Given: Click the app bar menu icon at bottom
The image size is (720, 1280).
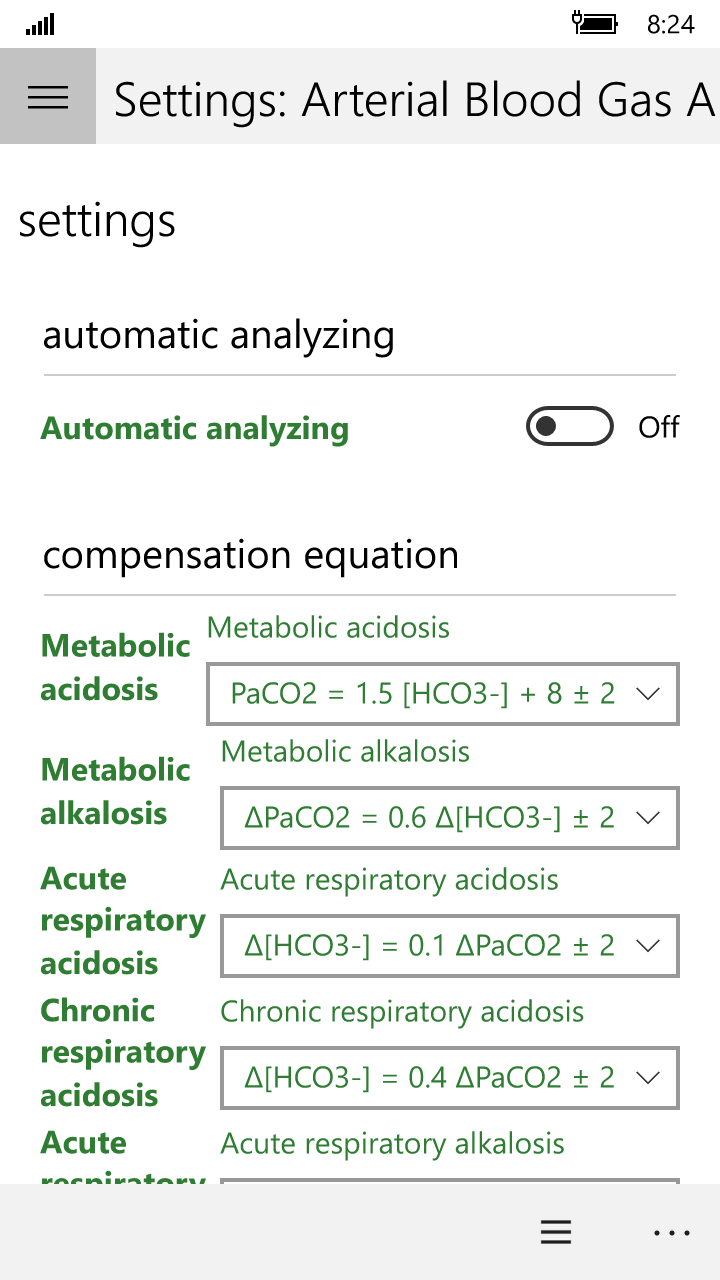Looking at the screenshot, I should tap(556, 1232).
